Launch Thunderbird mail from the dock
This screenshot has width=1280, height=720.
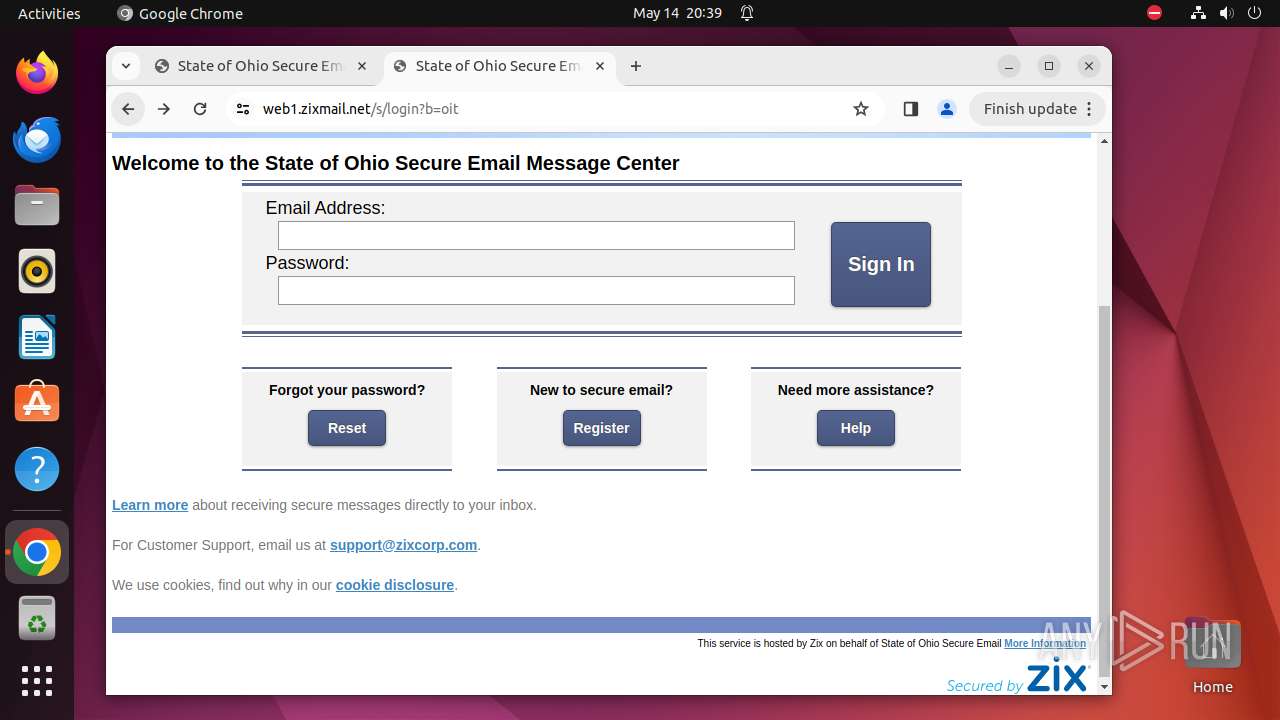(x=37, y=139)
